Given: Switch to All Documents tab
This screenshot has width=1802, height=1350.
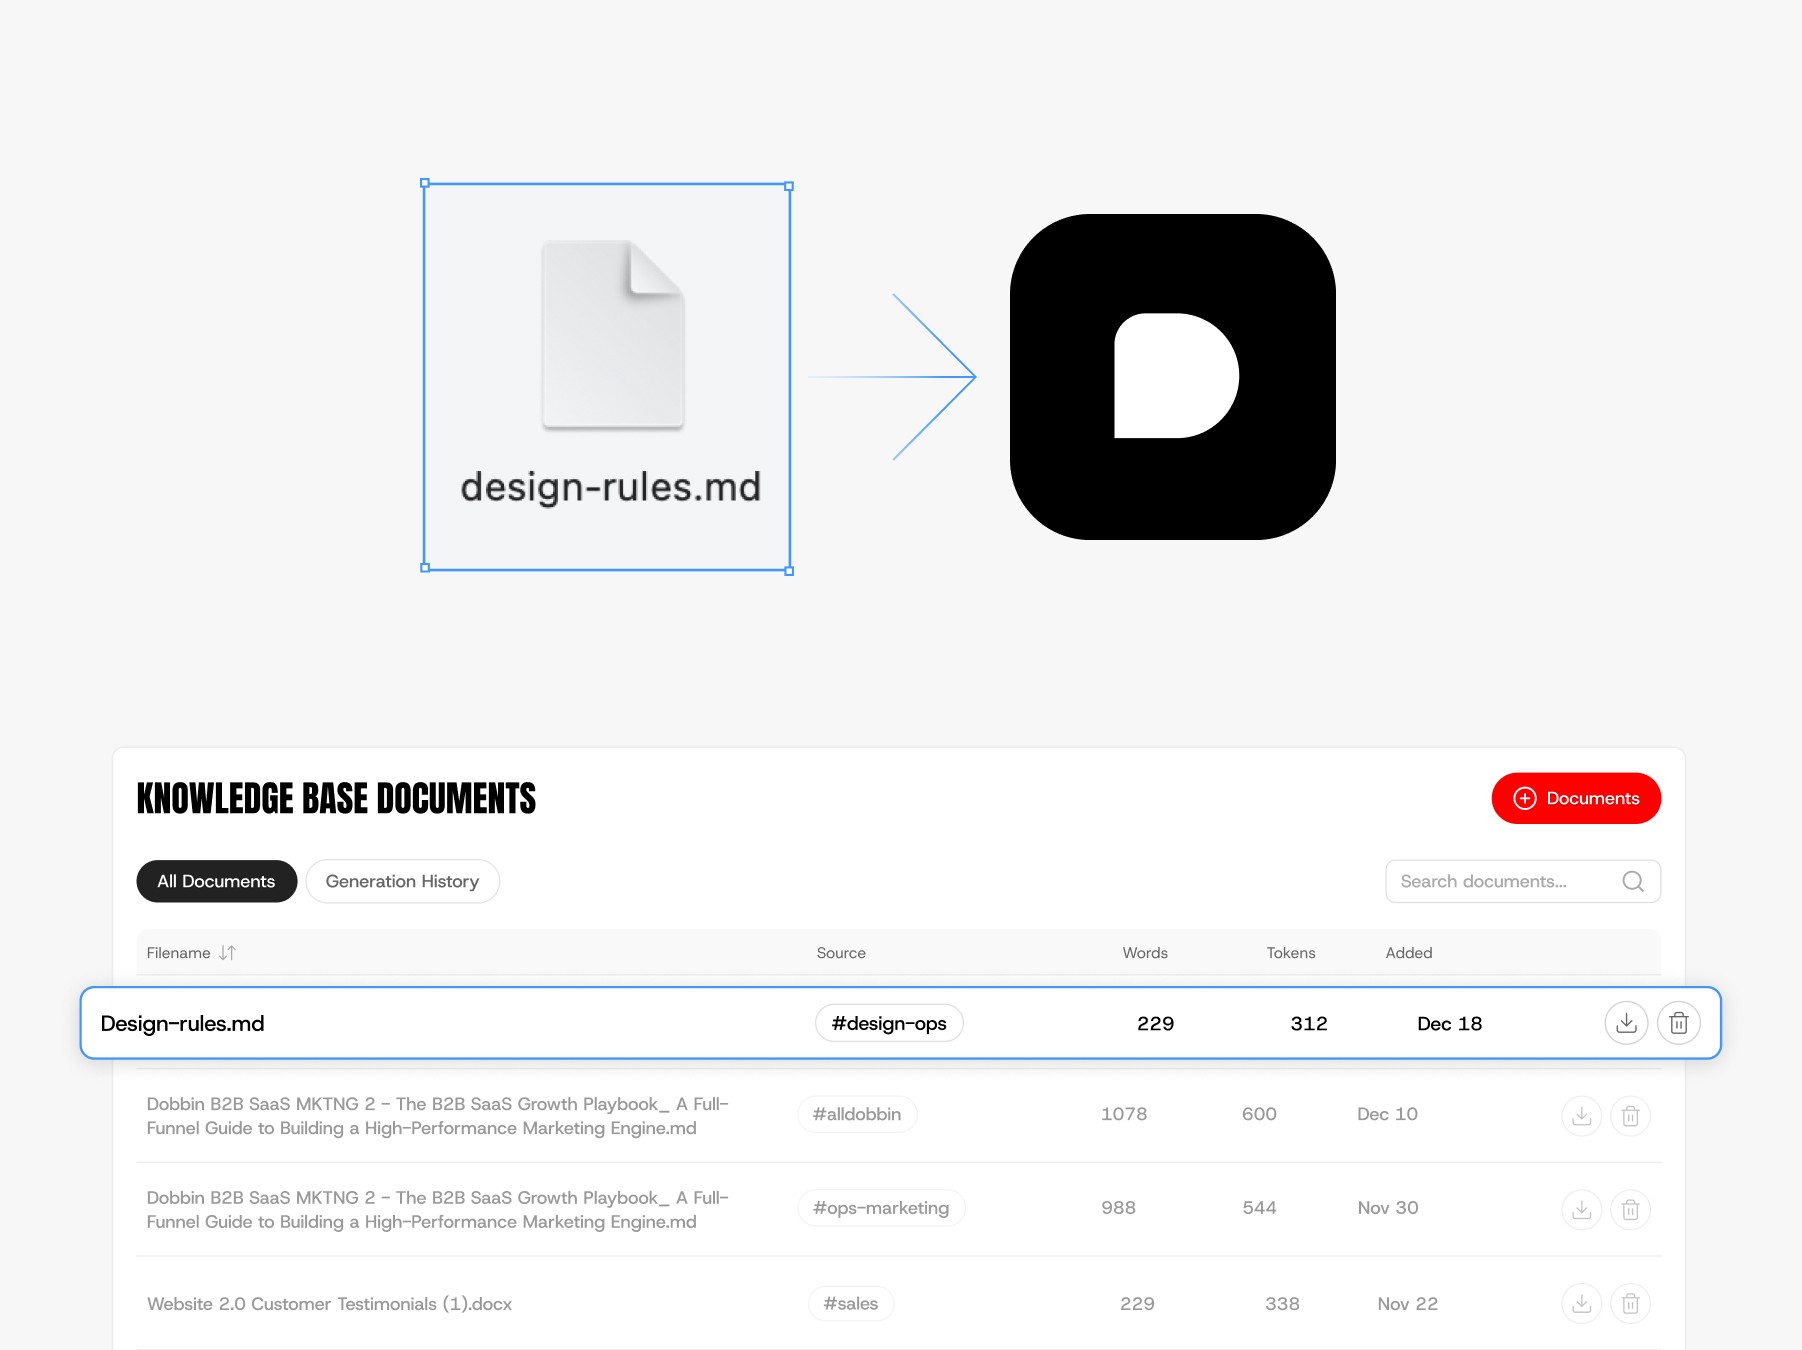Looking at the screenshot, I should (216, 881).
